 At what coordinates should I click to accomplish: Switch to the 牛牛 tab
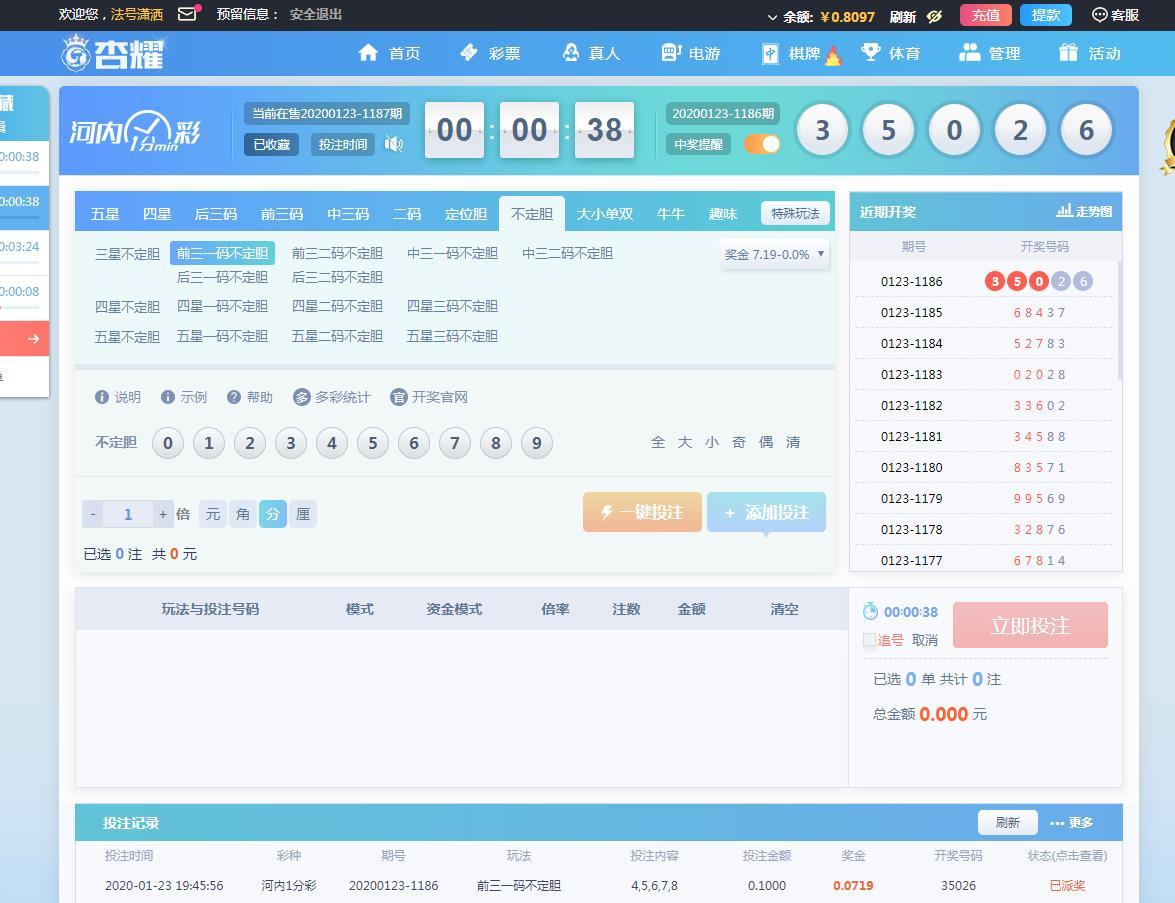[x=671, y=214]
